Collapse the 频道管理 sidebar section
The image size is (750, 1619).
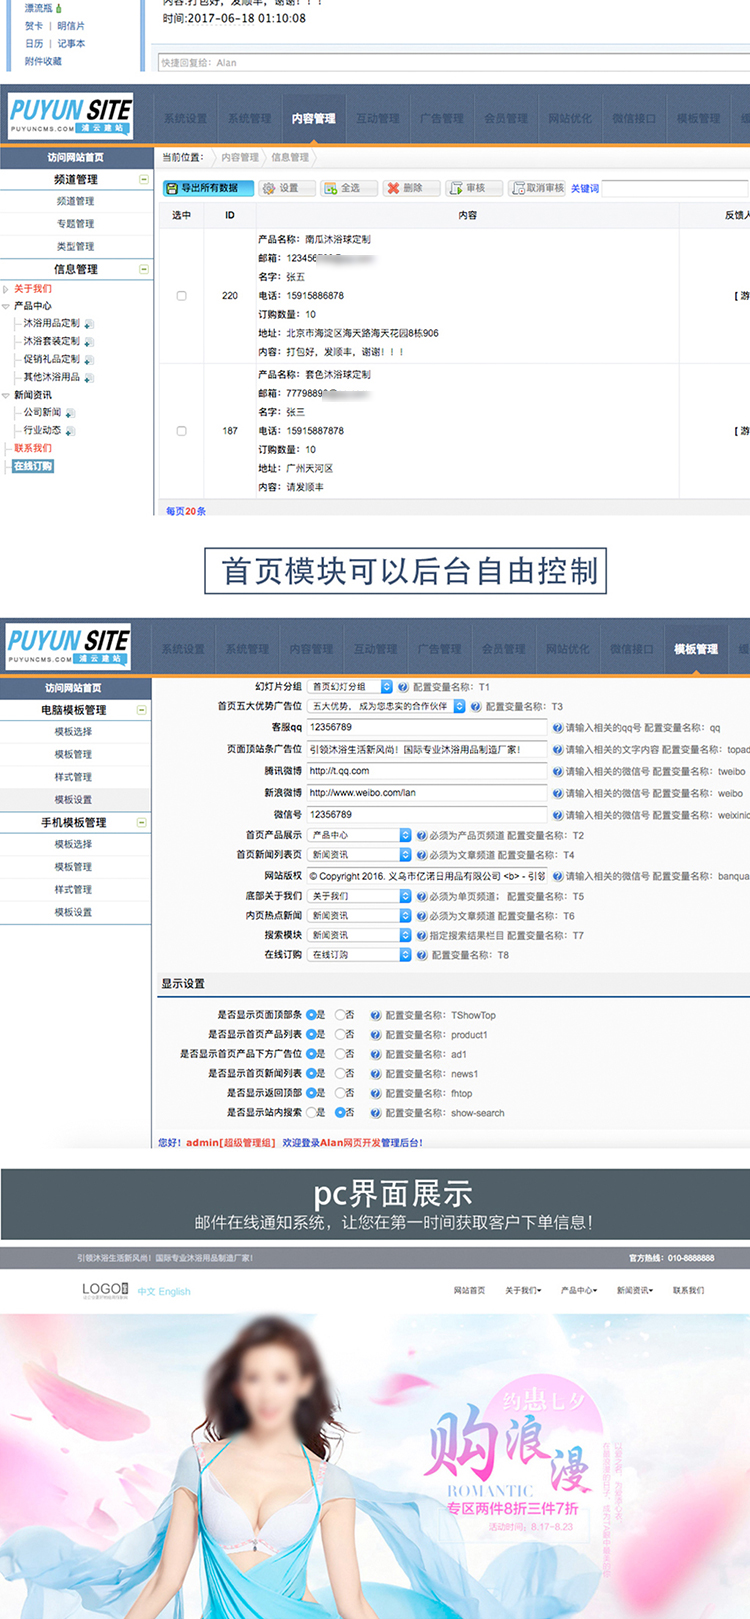(144, 180)
